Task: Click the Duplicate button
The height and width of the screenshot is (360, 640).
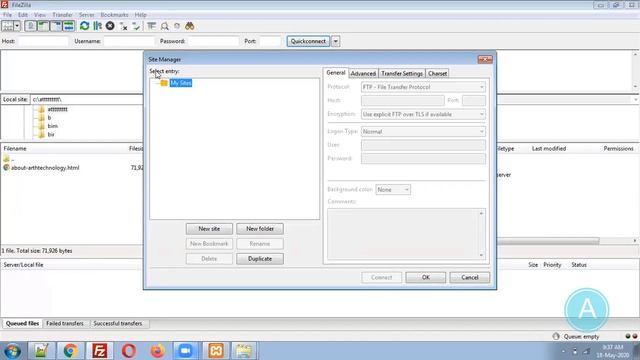Action: click(x=260, y=259)
